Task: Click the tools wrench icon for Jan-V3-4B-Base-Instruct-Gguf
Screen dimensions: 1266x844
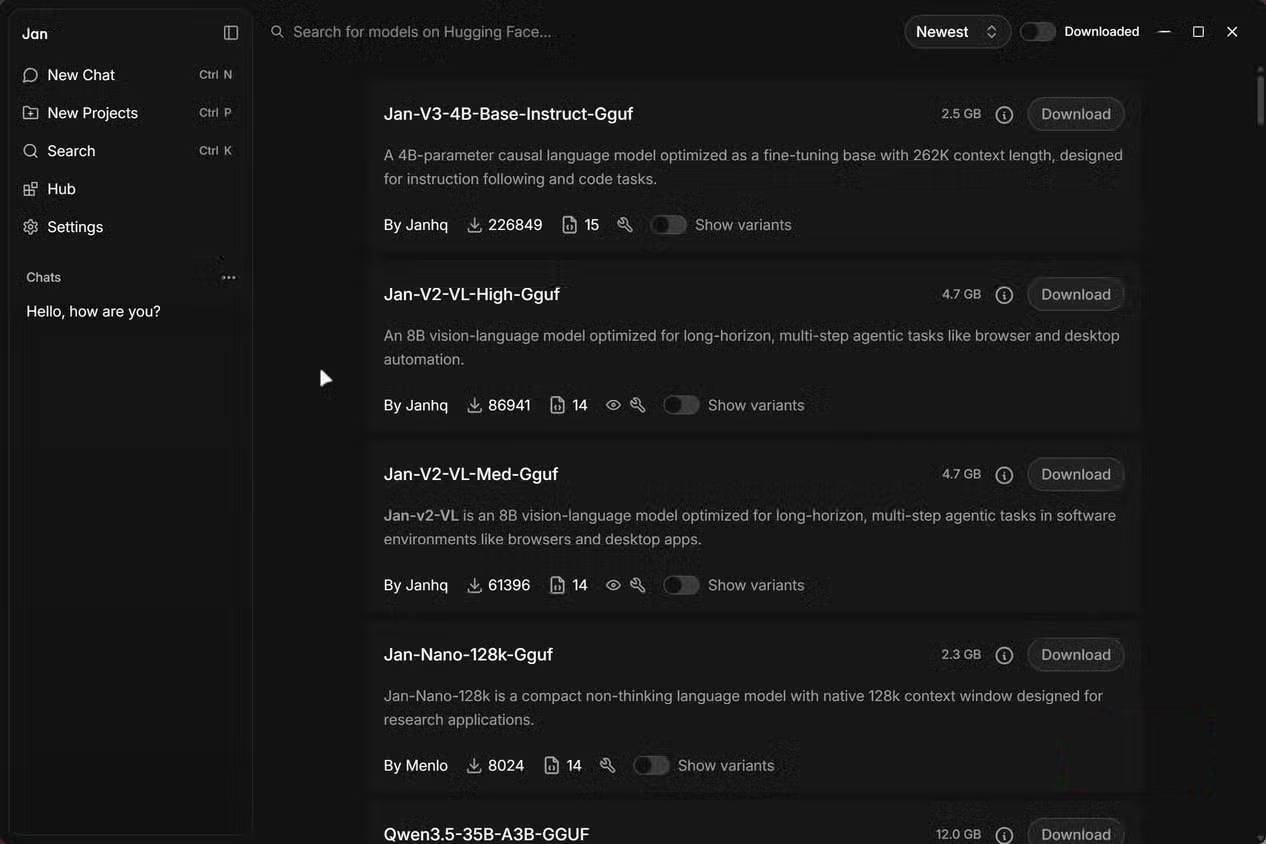Action: pyautogui.click(x=625, y=225)
